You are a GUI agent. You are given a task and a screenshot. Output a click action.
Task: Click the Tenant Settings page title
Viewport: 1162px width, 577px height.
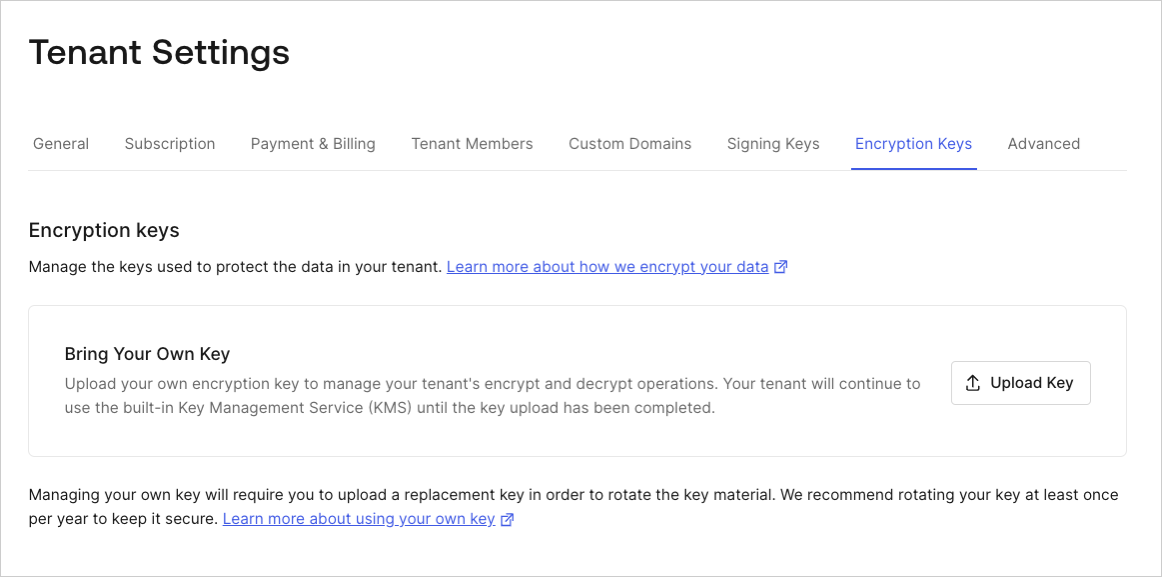159,52
